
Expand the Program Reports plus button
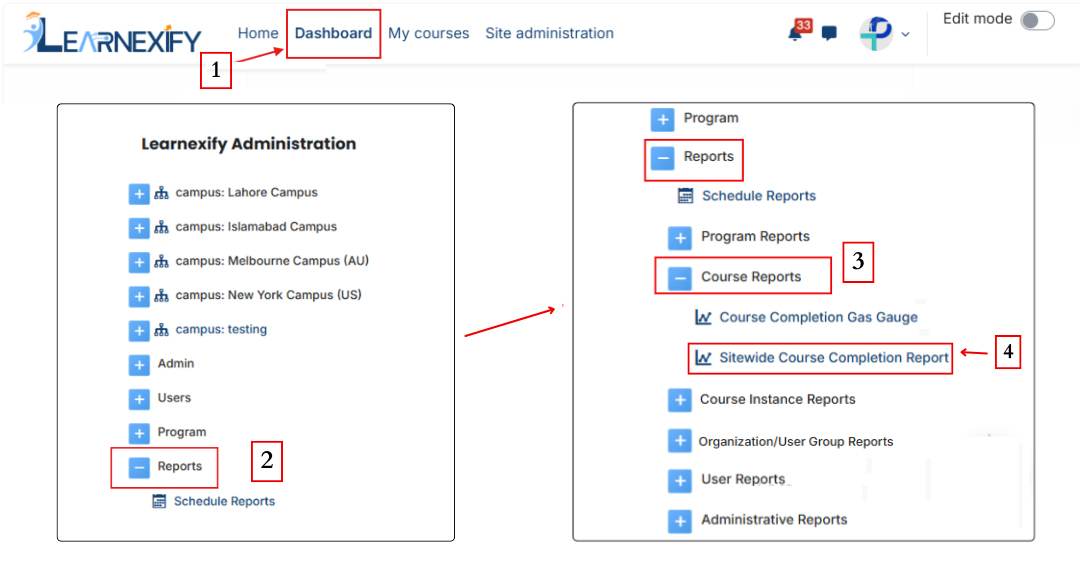pos(680,238)
